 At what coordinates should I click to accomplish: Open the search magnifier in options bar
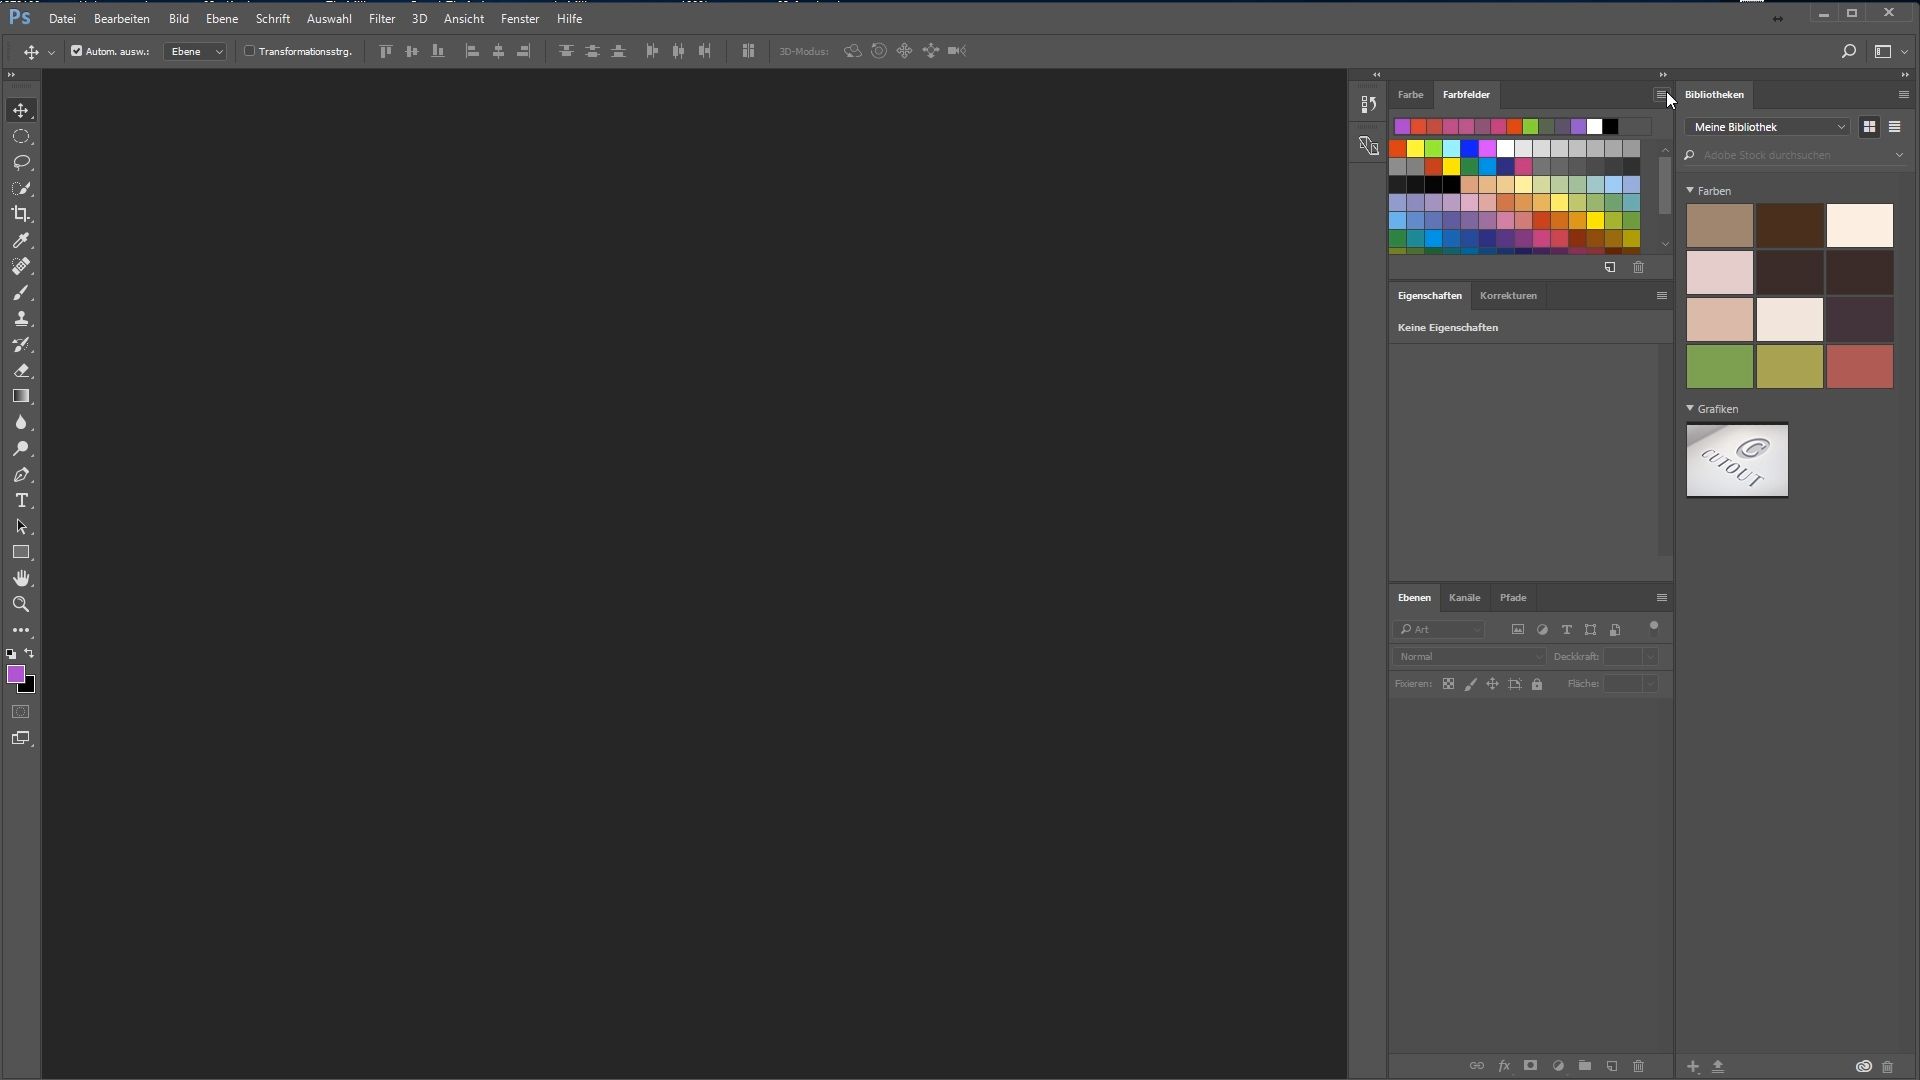click(x=1849, y=51)
